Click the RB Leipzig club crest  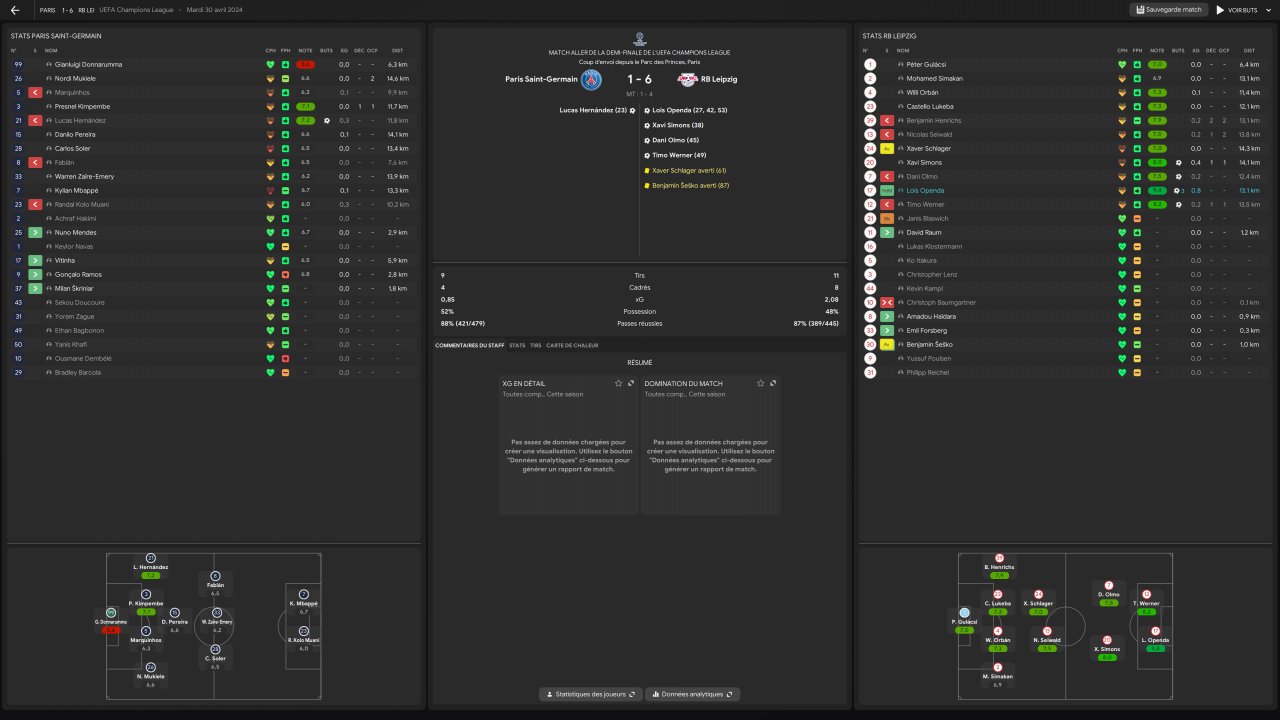(688, 79)
